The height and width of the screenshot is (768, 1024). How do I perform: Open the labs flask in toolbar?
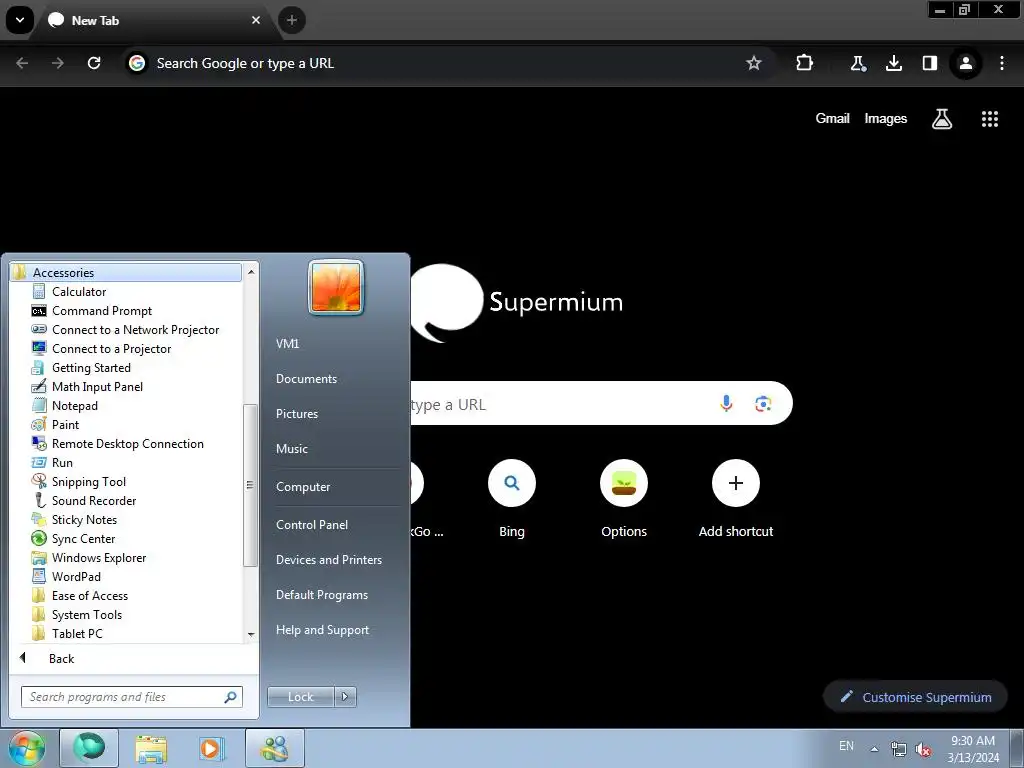click(x=857, y=63)
